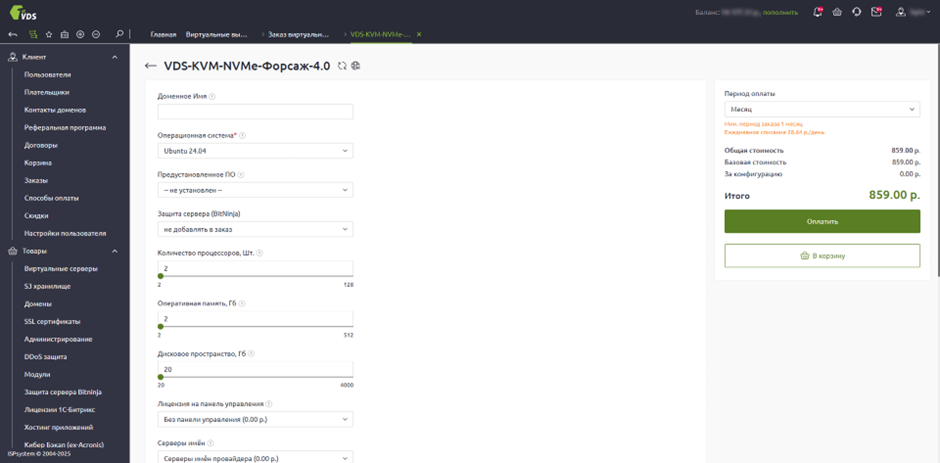Click back arrow left of tariff title

(151, 66)
